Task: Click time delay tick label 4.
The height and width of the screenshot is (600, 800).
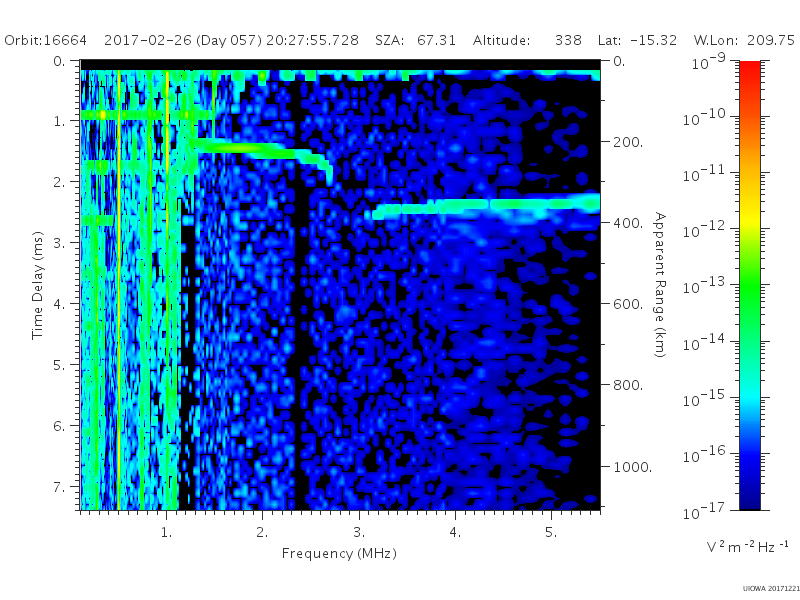Action: tap(60, 305)
